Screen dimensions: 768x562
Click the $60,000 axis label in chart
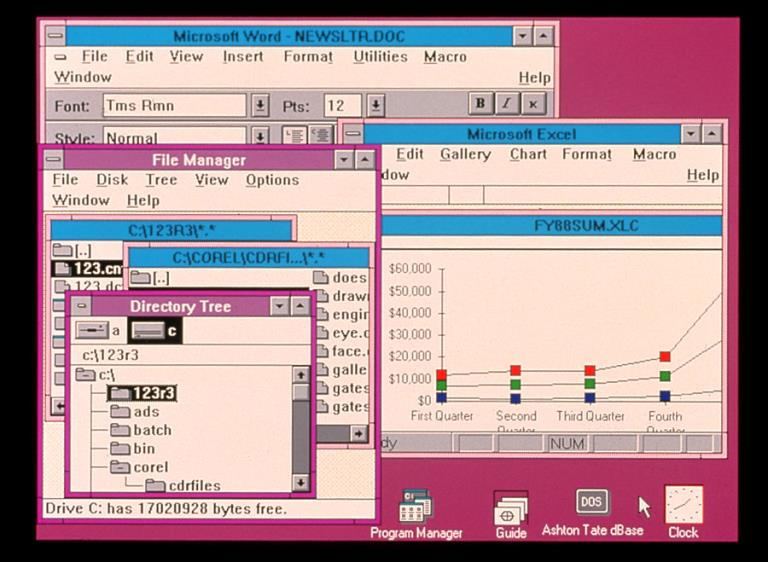click(x=410, y=268)
